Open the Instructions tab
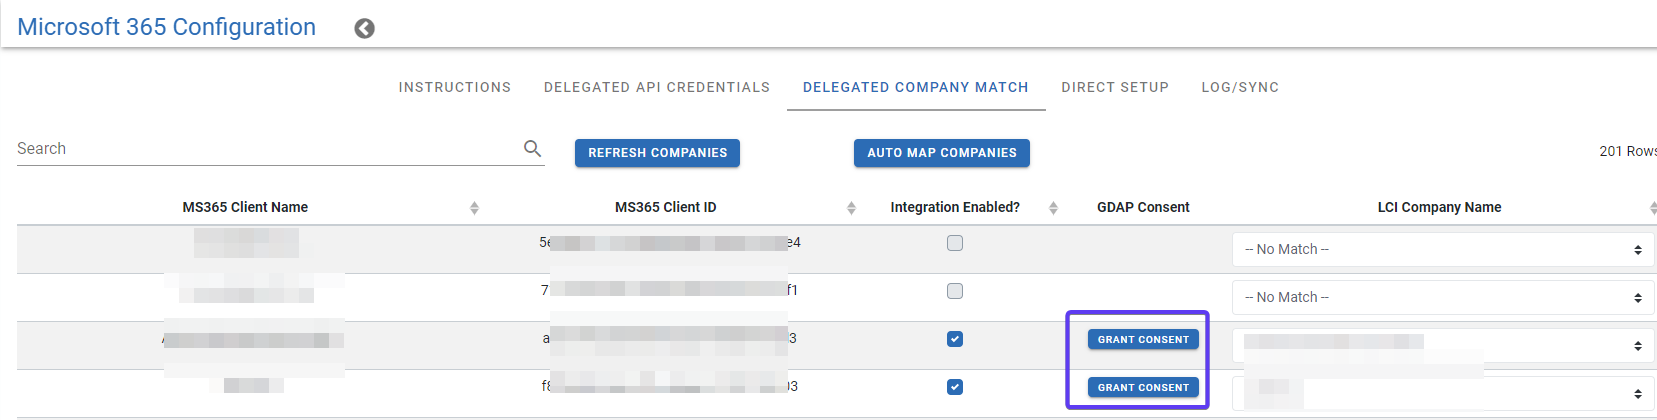This screenshot has height=420, width=1657. [455, 87]
